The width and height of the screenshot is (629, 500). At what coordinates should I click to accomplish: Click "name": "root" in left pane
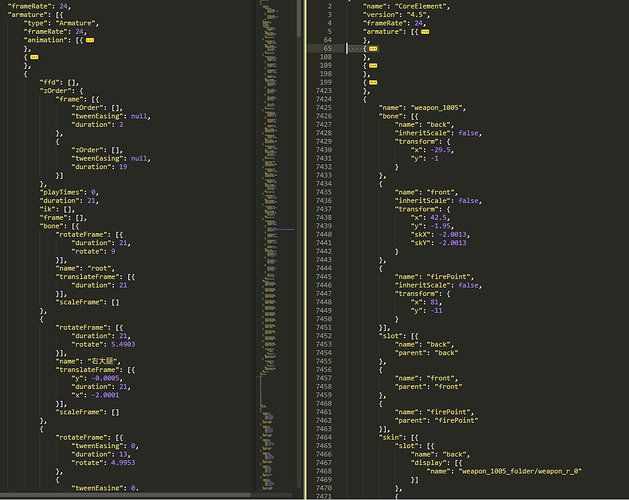click(84, 268)
